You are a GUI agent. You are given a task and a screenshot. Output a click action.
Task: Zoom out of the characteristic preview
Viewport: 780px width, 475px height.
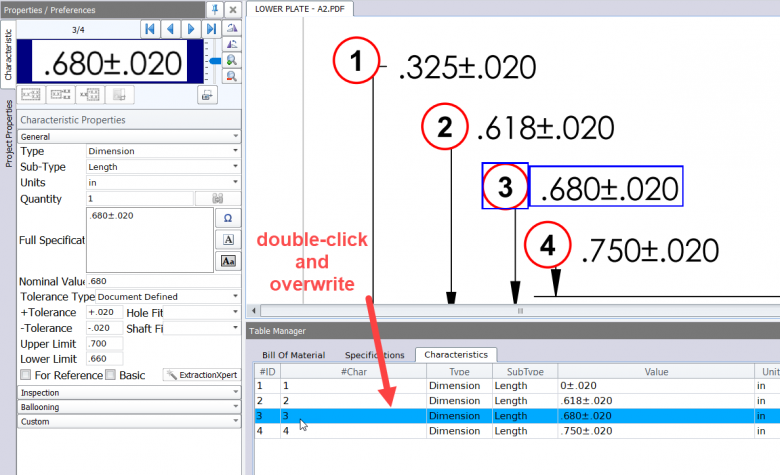pyautogui.click(x=232, y=76)
